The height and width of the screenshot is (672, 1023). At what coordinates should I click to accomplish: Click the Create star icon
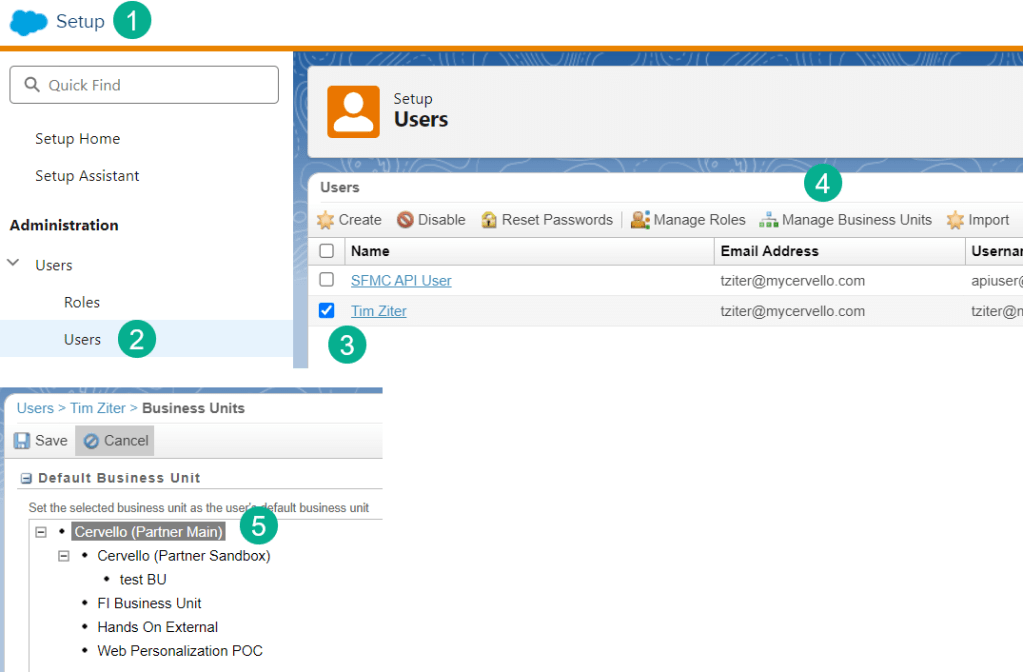325,220
